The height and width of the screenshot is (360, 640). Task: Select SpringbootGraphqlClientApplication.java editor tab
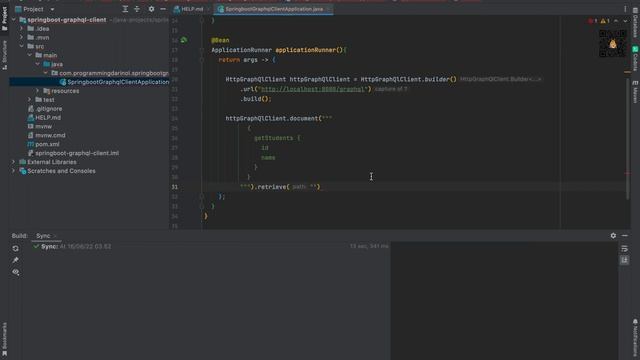coord(273,9)
